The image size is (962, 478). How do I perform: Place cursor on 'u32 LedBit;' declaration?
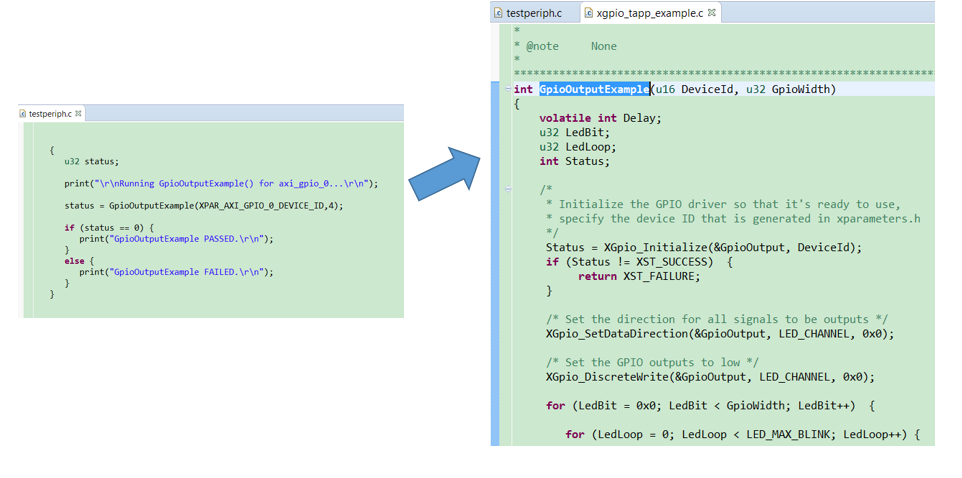click(x=574, y=133)
